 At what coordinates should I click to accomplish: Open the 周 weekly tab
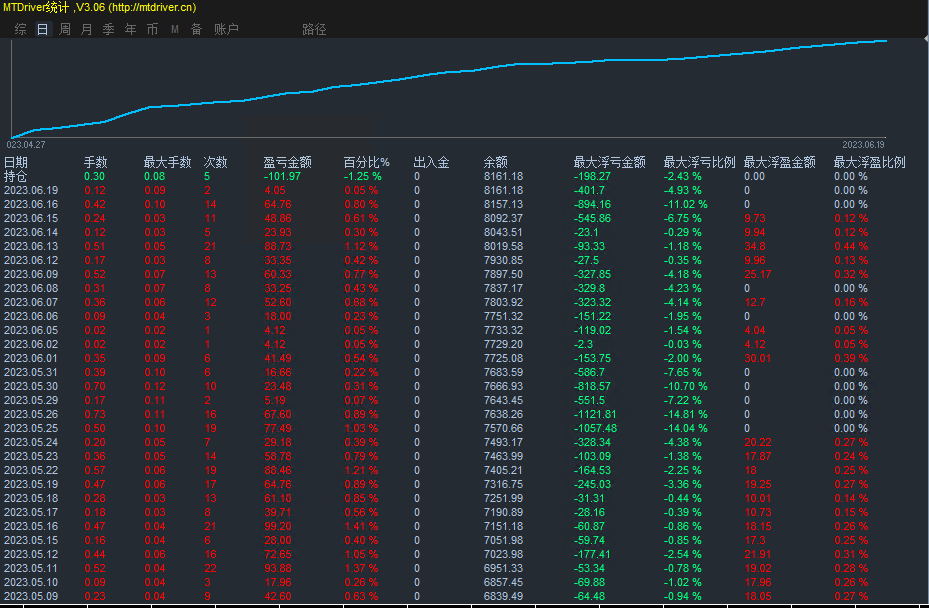click(65, 29)
